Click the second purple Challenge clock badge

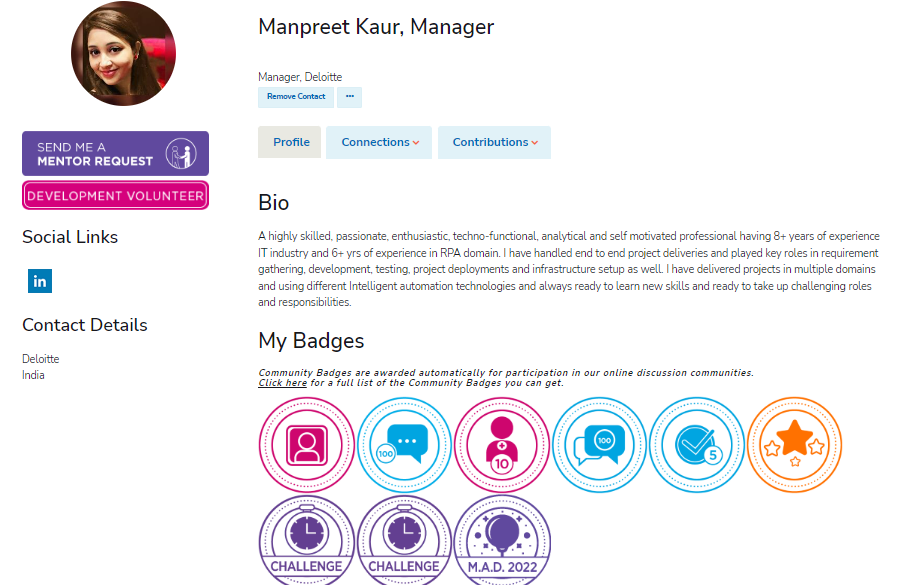404,540
